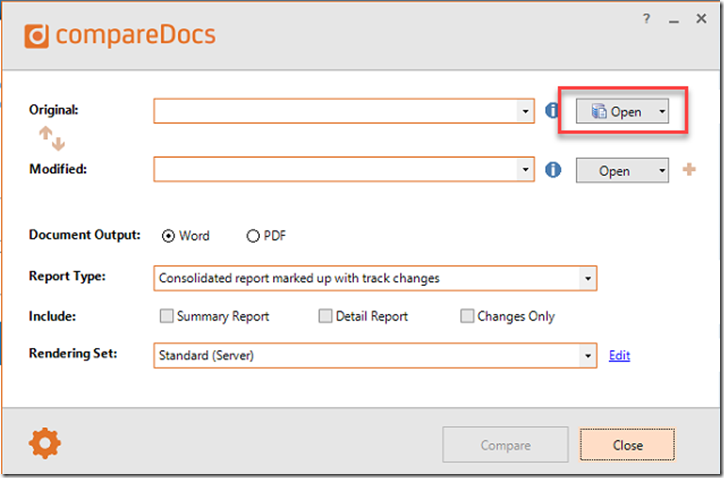Viewport: 724px width, 478px height.
Task: Click the Compare button
Action: (505, 445)
